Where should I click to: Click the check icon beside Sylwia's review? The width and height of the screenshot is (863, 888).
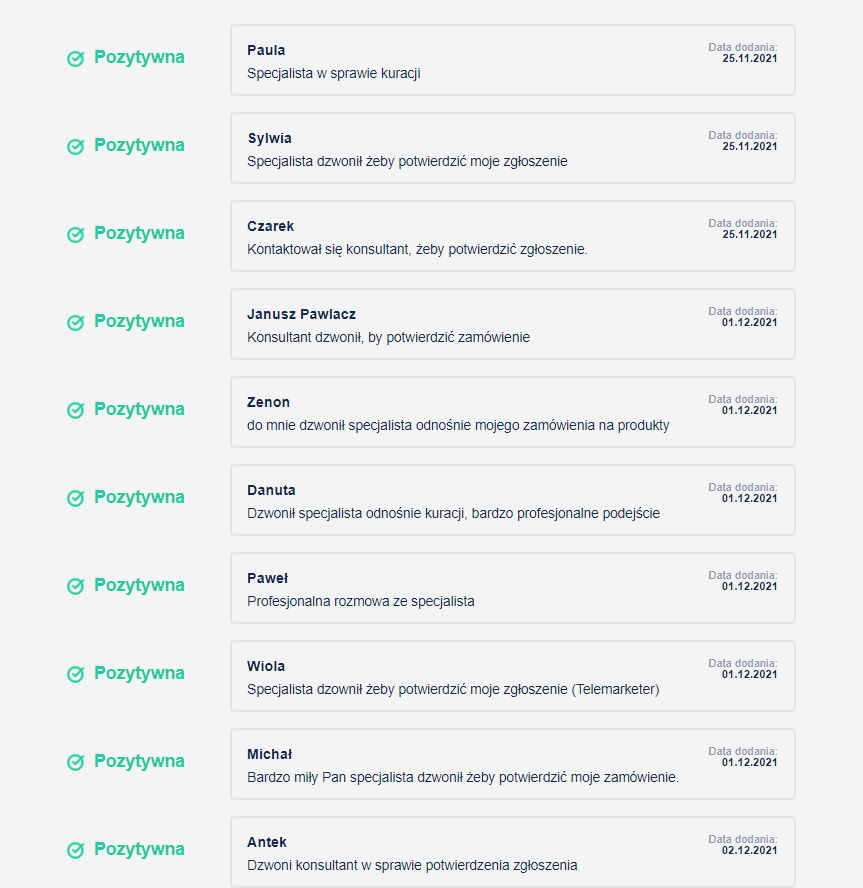75,147
